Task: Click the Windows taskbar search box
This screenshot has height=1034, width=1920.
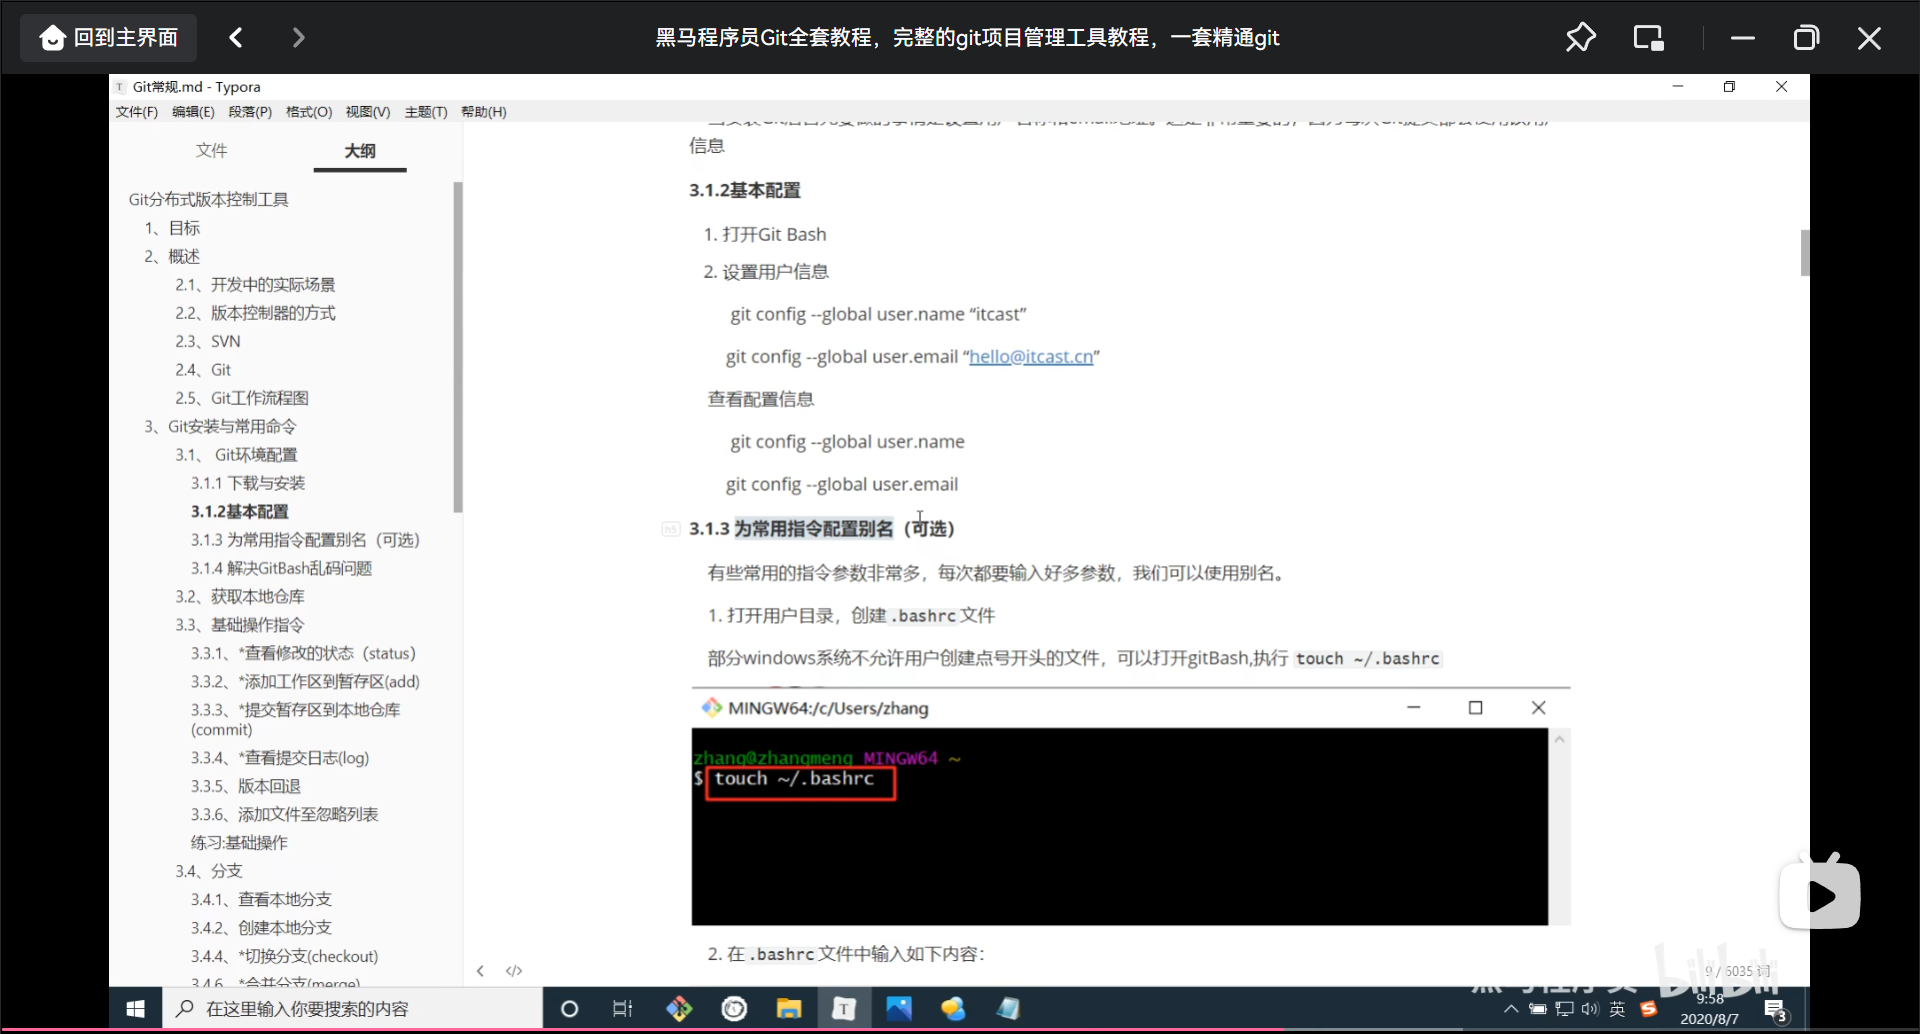Action: tap(352, 1009)
